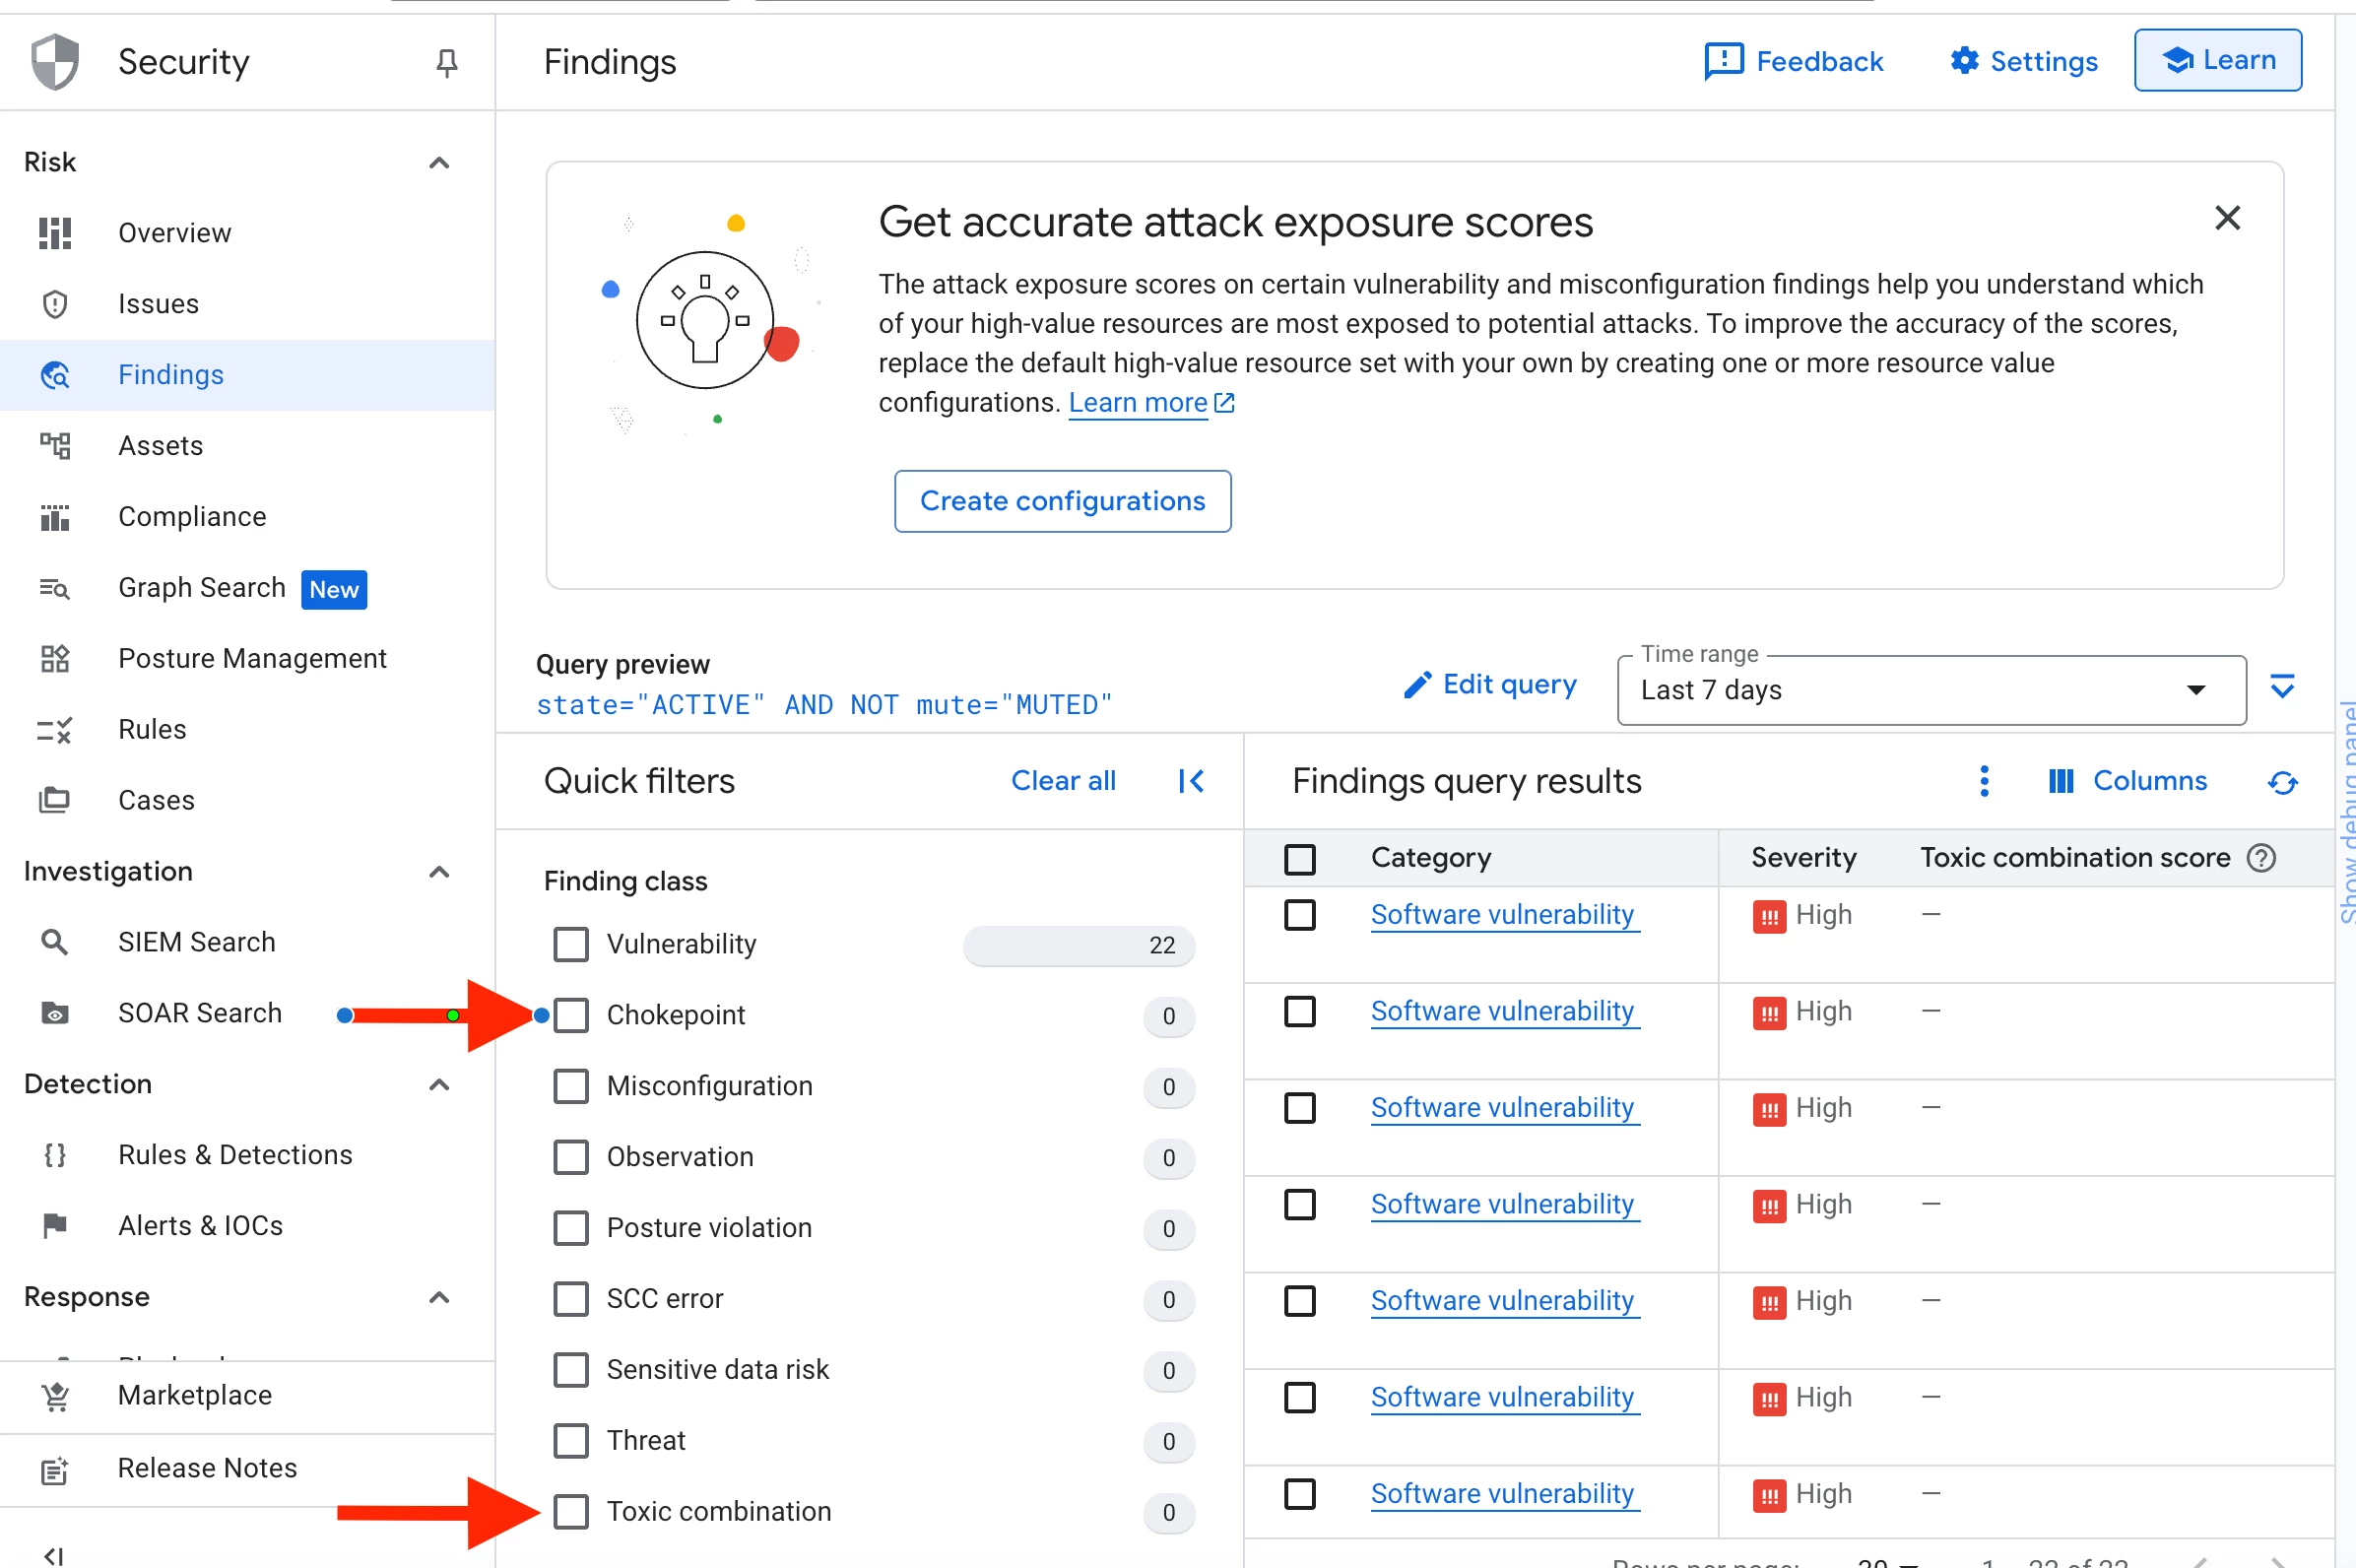Viewport: 2356px width, 1568px height.
Task: Select all findings with header checkbox
Action: coord(1299,859)
